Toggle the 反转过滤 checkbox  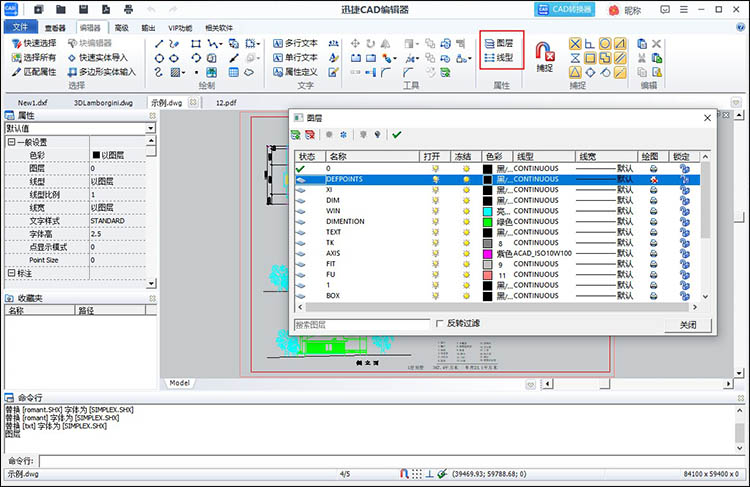point(440,324)
